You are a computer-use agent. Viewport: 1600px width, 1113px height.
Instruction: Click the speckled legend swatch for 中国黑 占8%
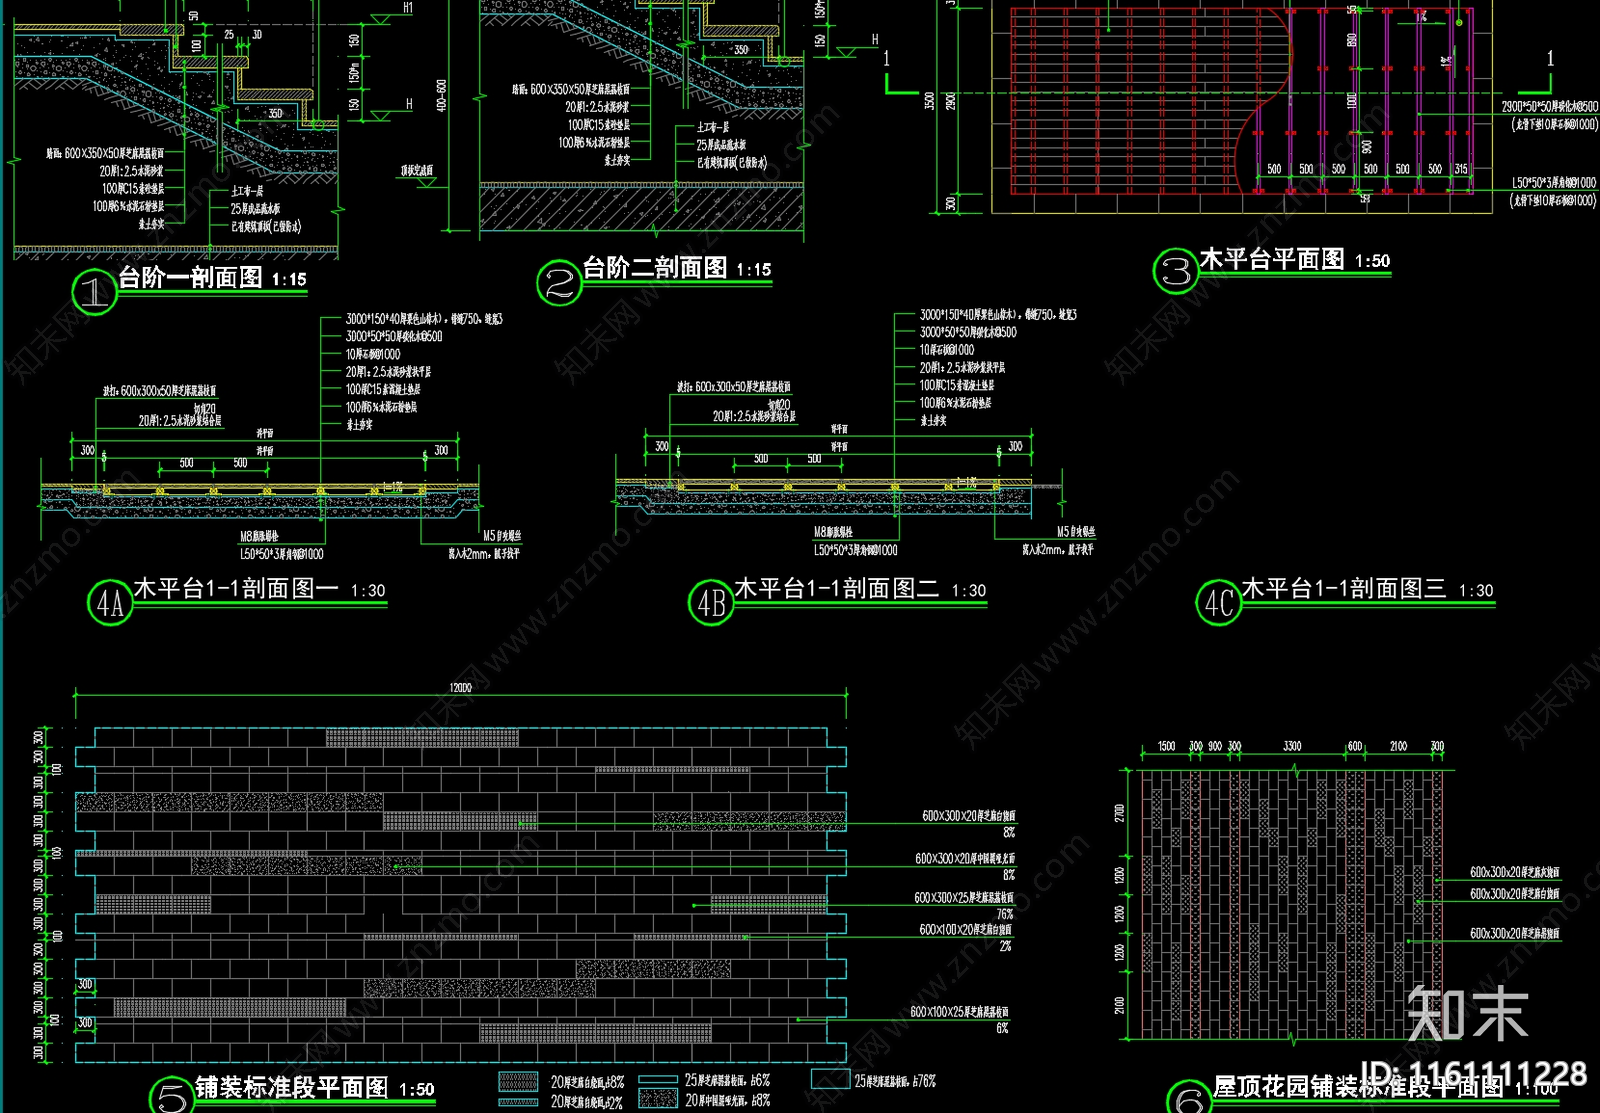coord(658,1098)
